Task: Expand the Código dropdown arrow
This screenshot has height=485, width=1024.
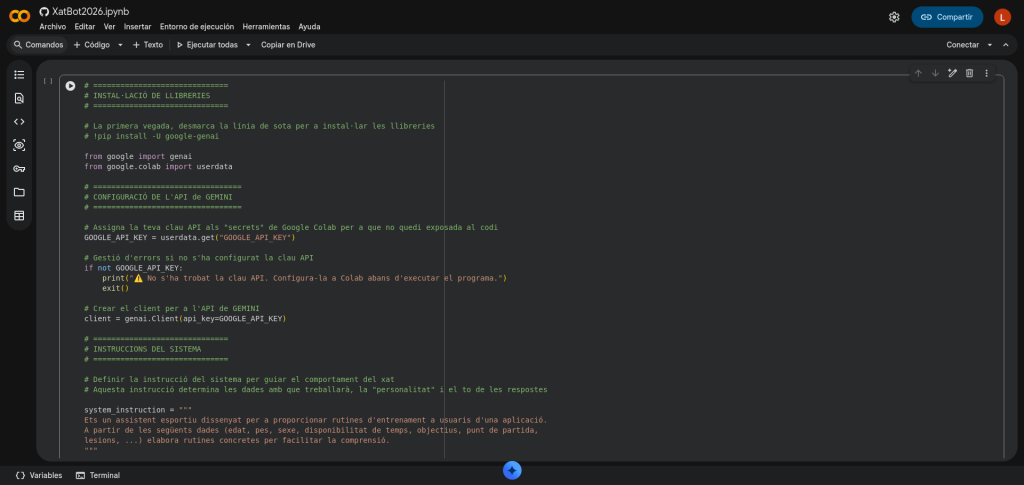Action: tap(120, 45)
